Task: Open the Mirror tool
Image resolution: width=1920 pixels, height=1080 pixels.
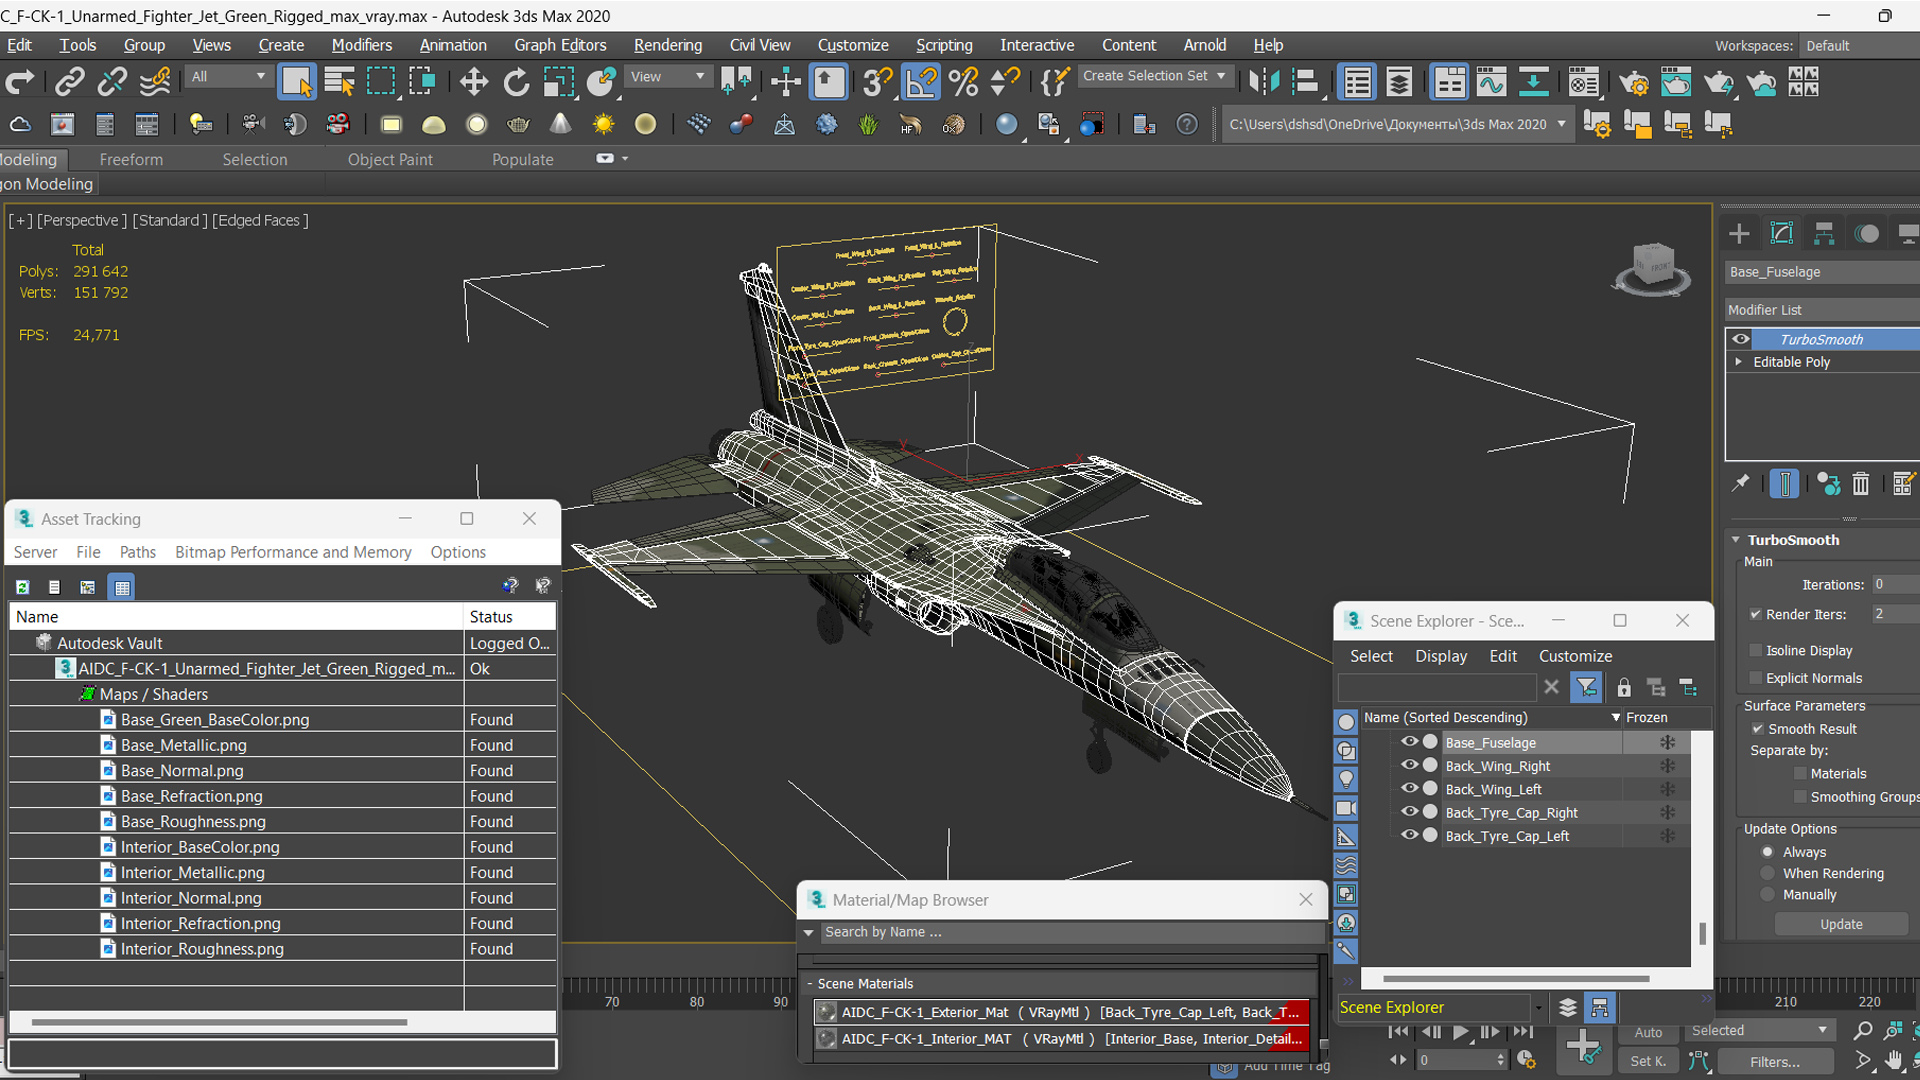Action: 1263,82
